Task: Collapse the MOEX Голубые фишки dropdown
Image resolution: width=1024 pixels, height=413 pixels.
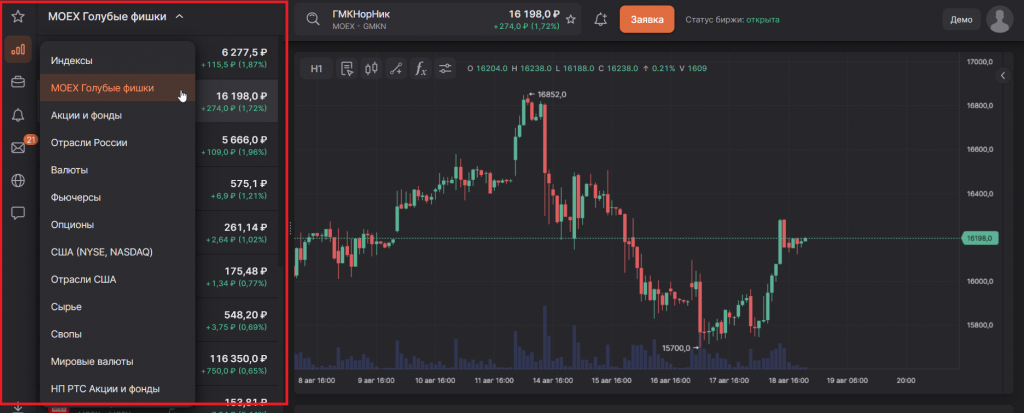Action: tap(116, 16)
